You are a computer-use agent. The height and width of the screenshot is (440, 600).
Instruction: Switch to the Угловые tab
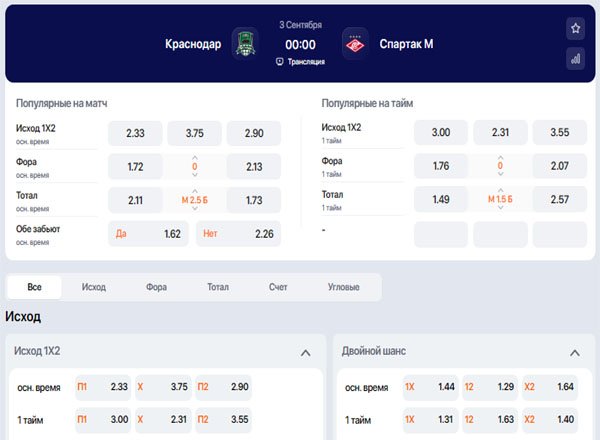click(x=344, y=287)
